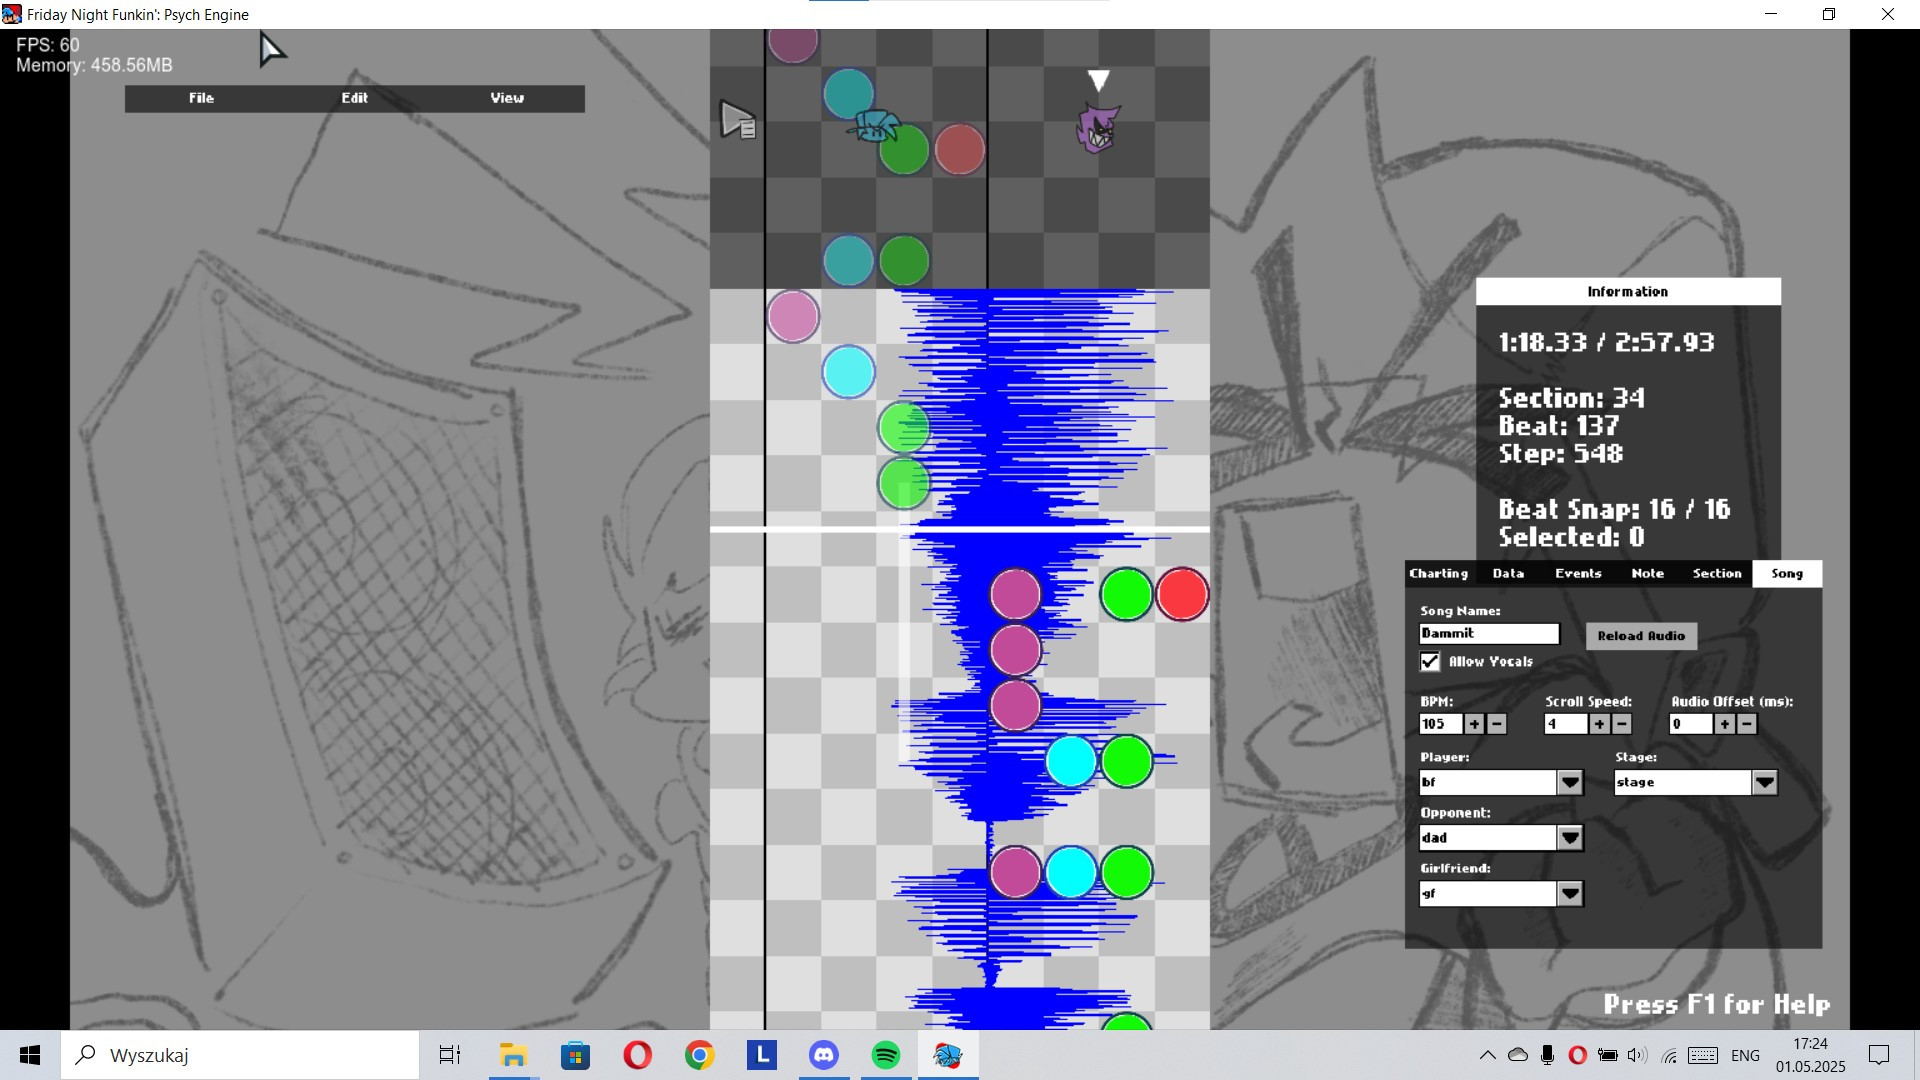1920x1080 pixels.
Task: Decrease Scroll Speed with the minus button
Action: coord(1622,724)
